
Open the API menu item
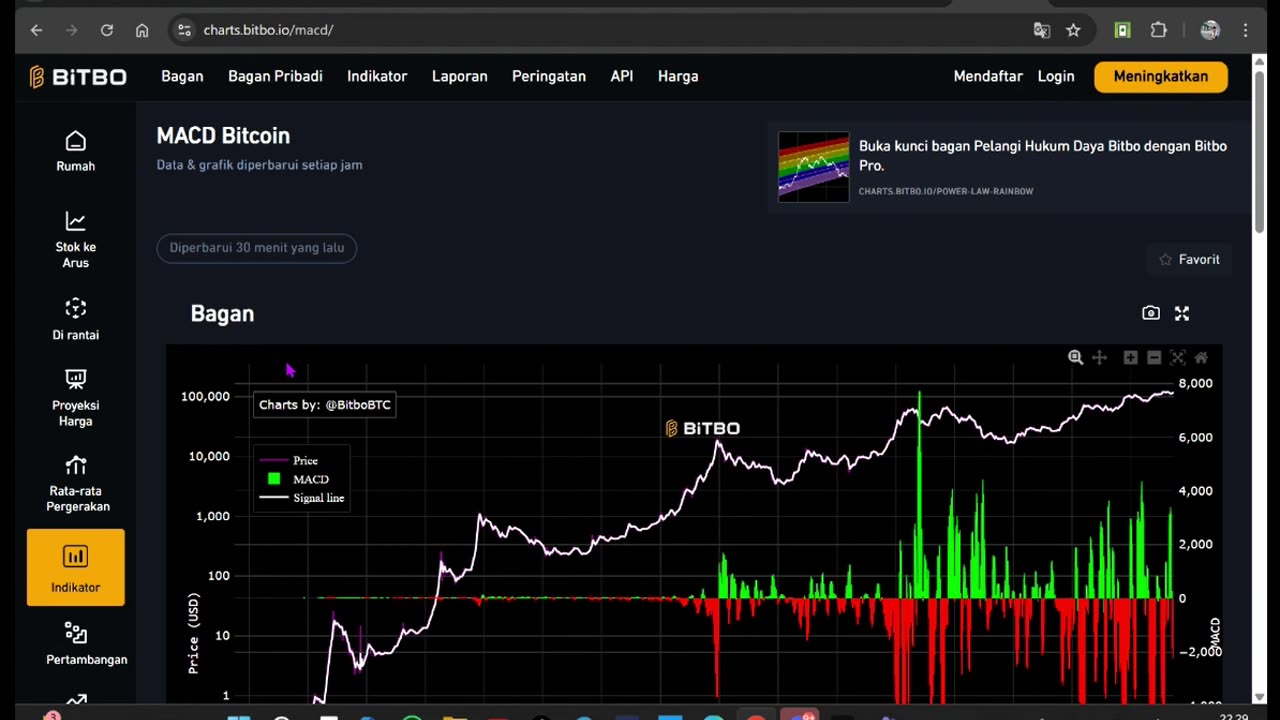(x=622, y=76)
